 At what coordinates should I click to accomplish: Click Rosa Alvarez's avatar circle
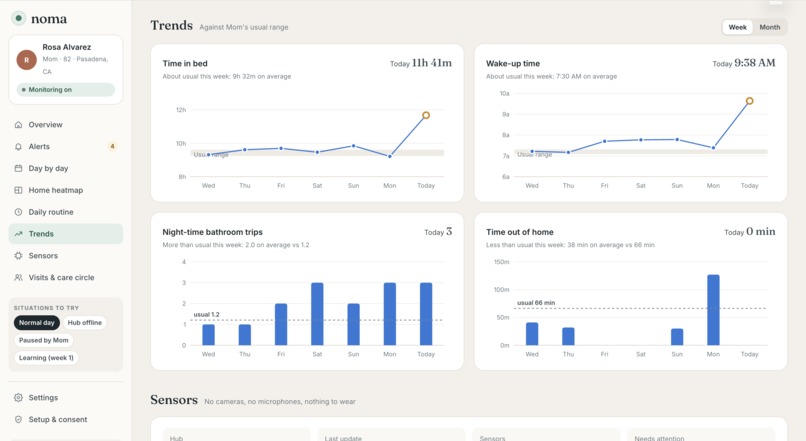click(x=27, y=60)
